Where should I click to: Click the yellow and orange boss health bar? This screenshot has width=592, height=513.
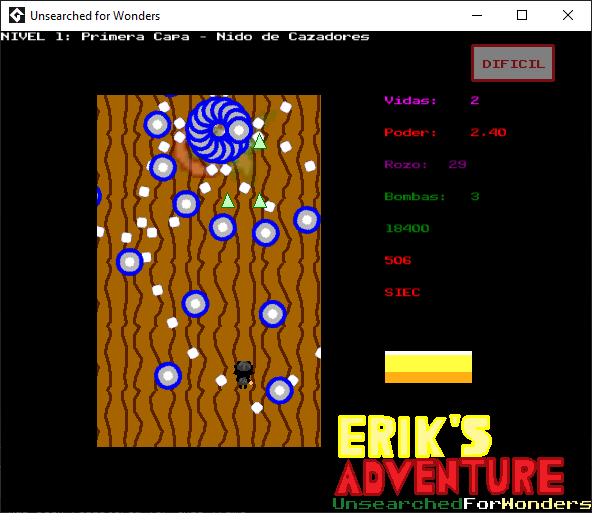pyautogui.click(x=428, y=367)
